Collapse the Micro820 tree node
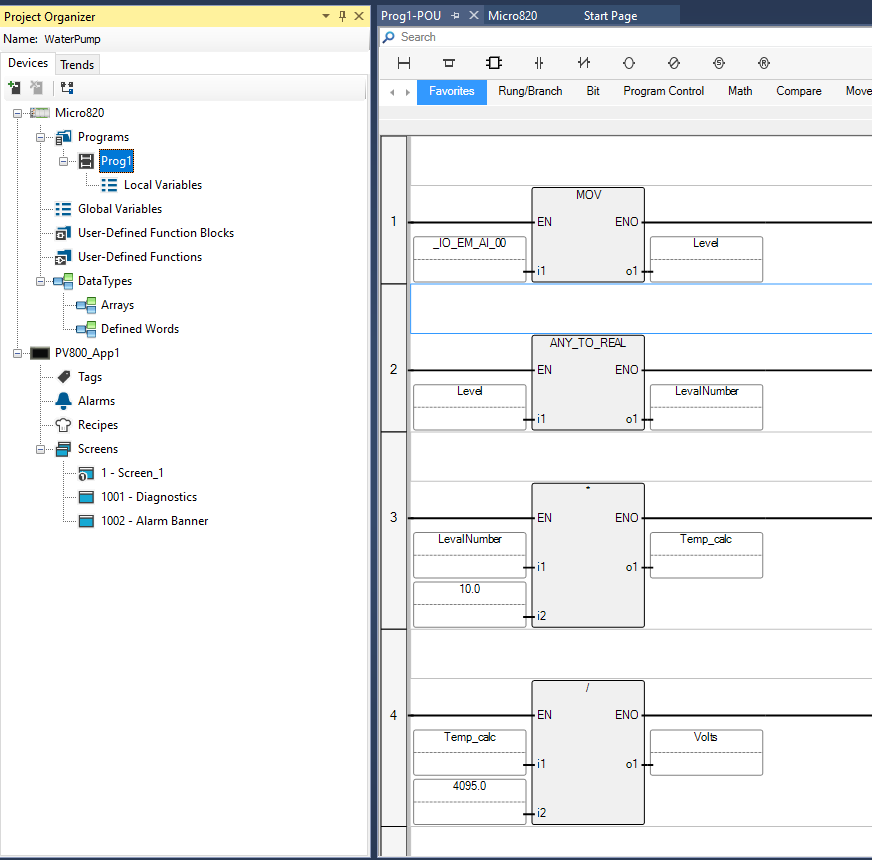 (x=17, y=113)
